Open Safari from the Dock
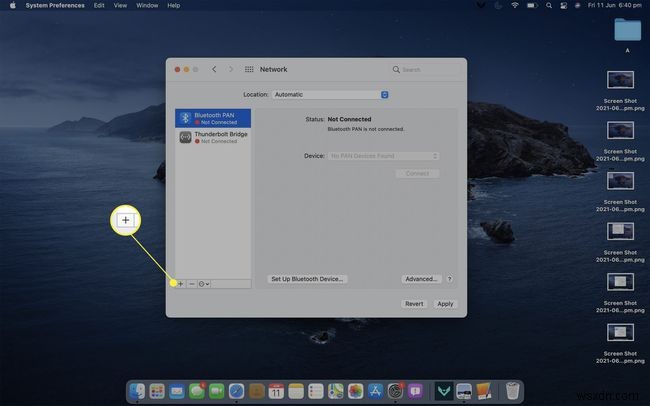Image resolution: width=650 pixels, height=406 pixels. [x=236, y=391]
